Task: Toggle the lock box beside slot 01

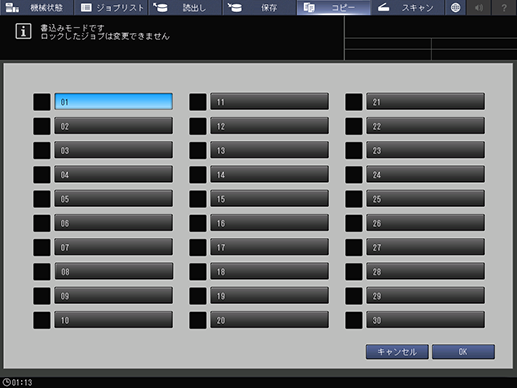Action: 42,102
